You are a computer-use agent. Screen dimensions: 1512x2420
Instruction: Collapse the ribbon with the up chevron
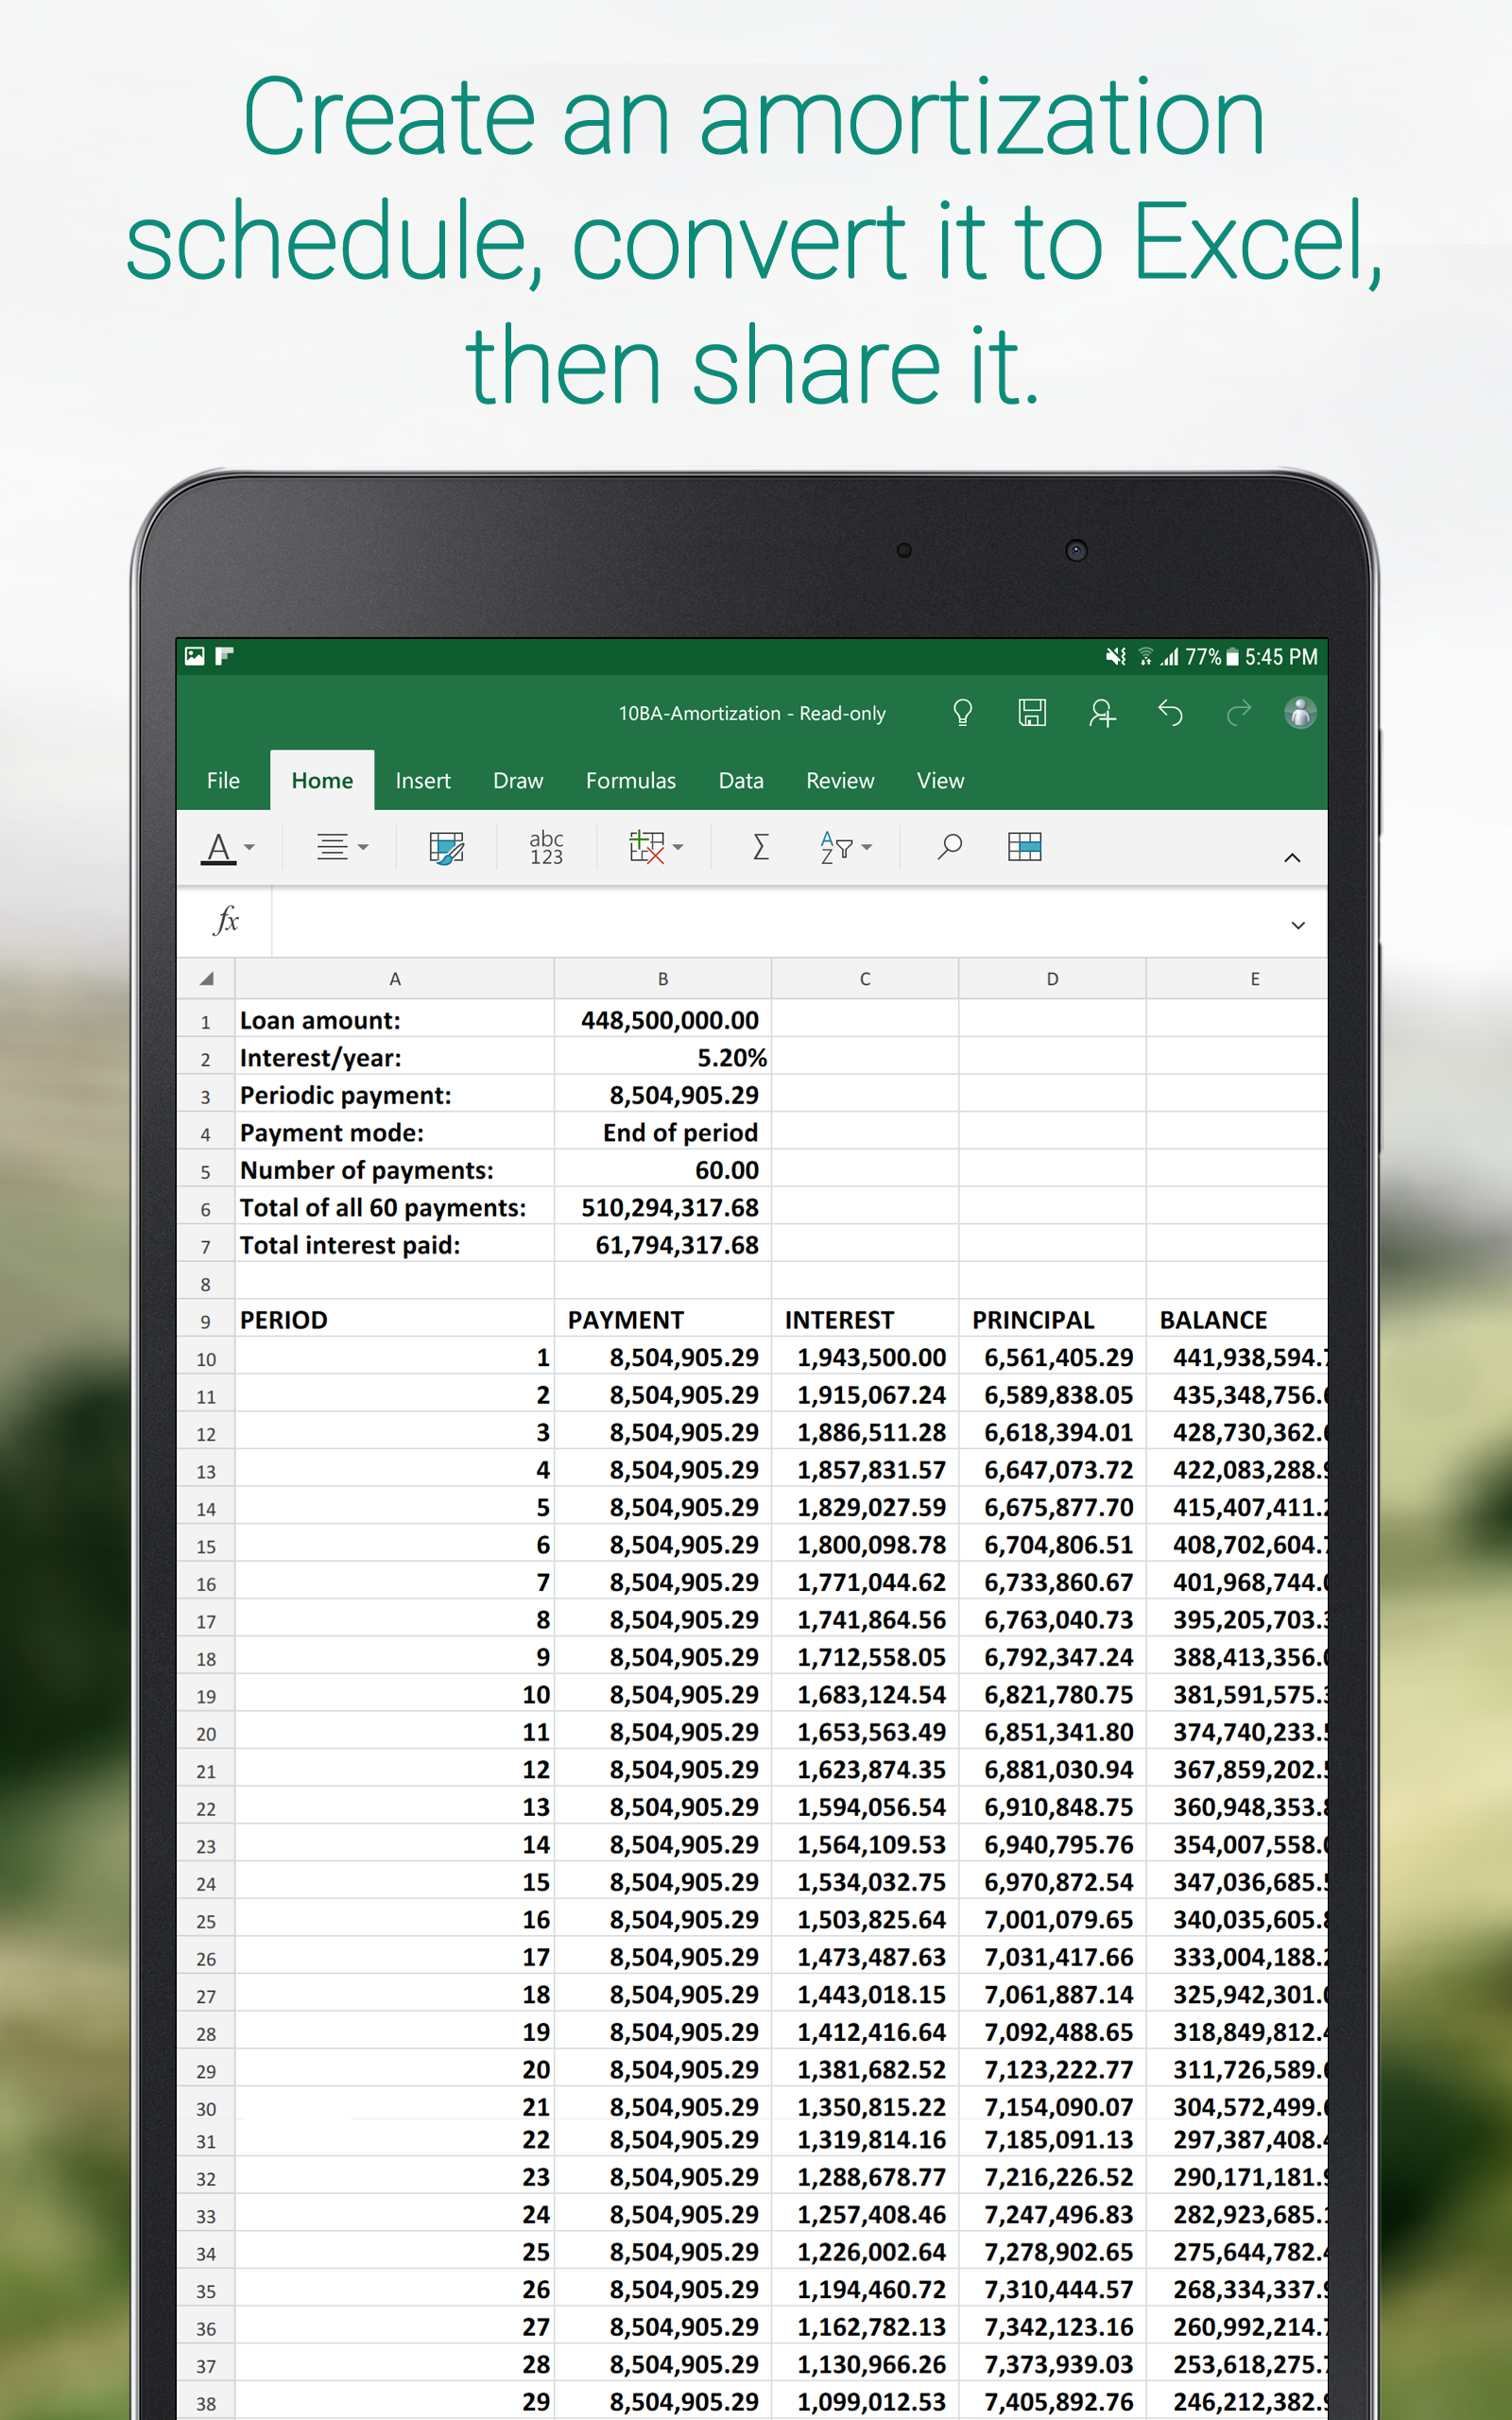click(x=1292, y=857)
